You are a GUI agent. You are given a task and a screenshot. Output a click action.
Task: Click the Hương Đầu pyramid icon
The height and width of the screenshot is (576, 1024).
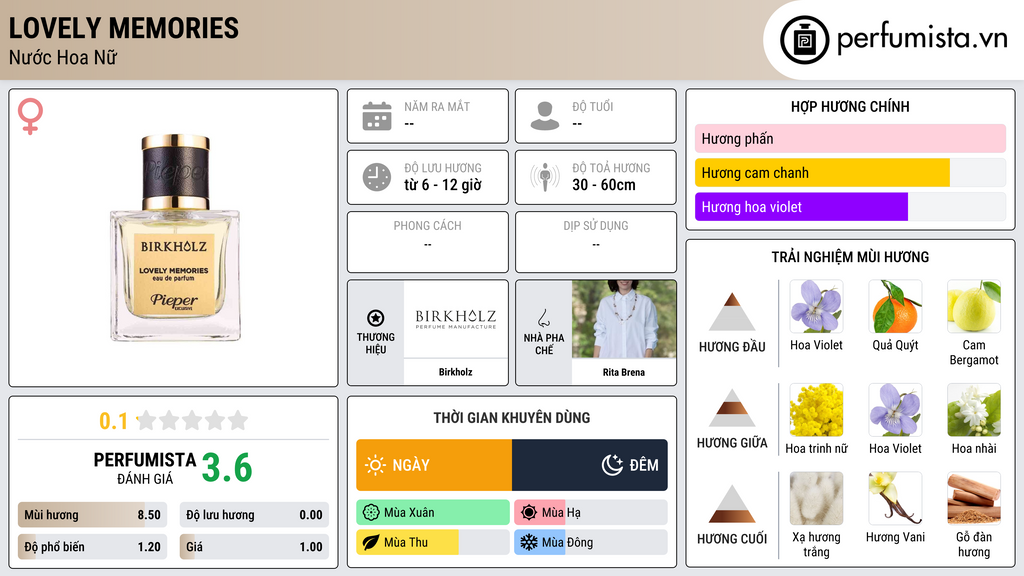coord(732,312)
